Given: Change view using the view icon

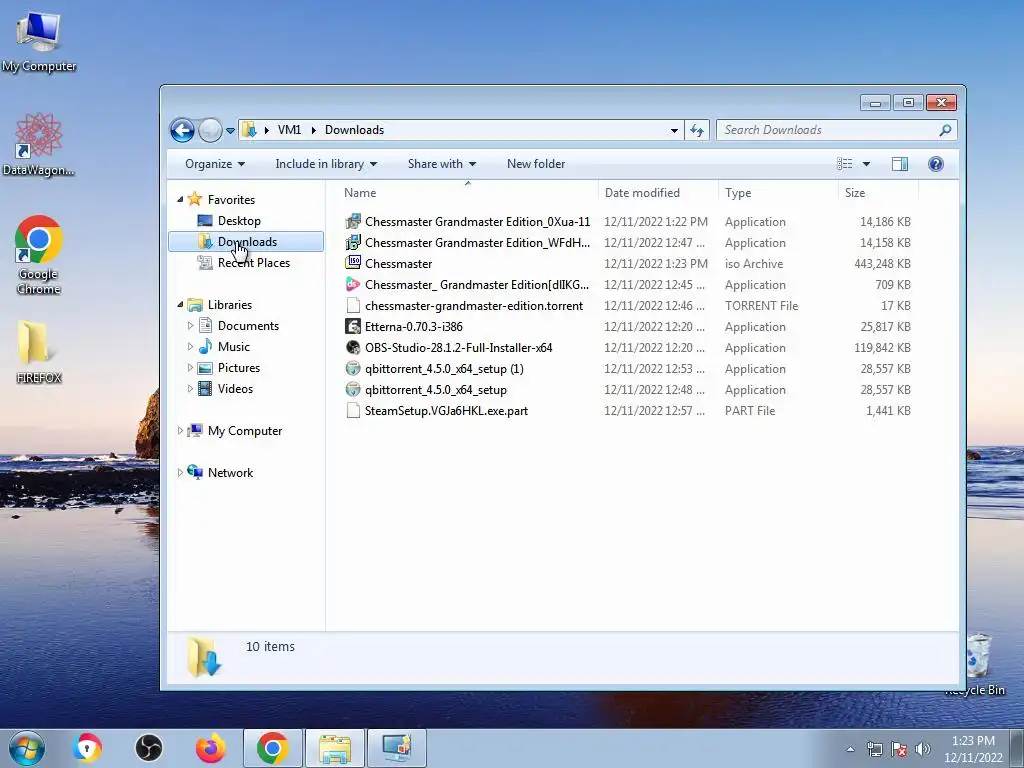Looking at the screenshot, I should [844, 164].
